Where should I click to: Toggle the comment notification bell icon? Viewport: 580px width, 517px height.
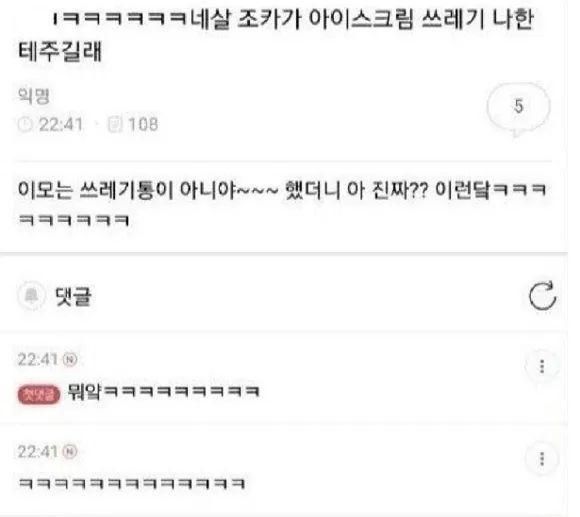coord(31,296)
